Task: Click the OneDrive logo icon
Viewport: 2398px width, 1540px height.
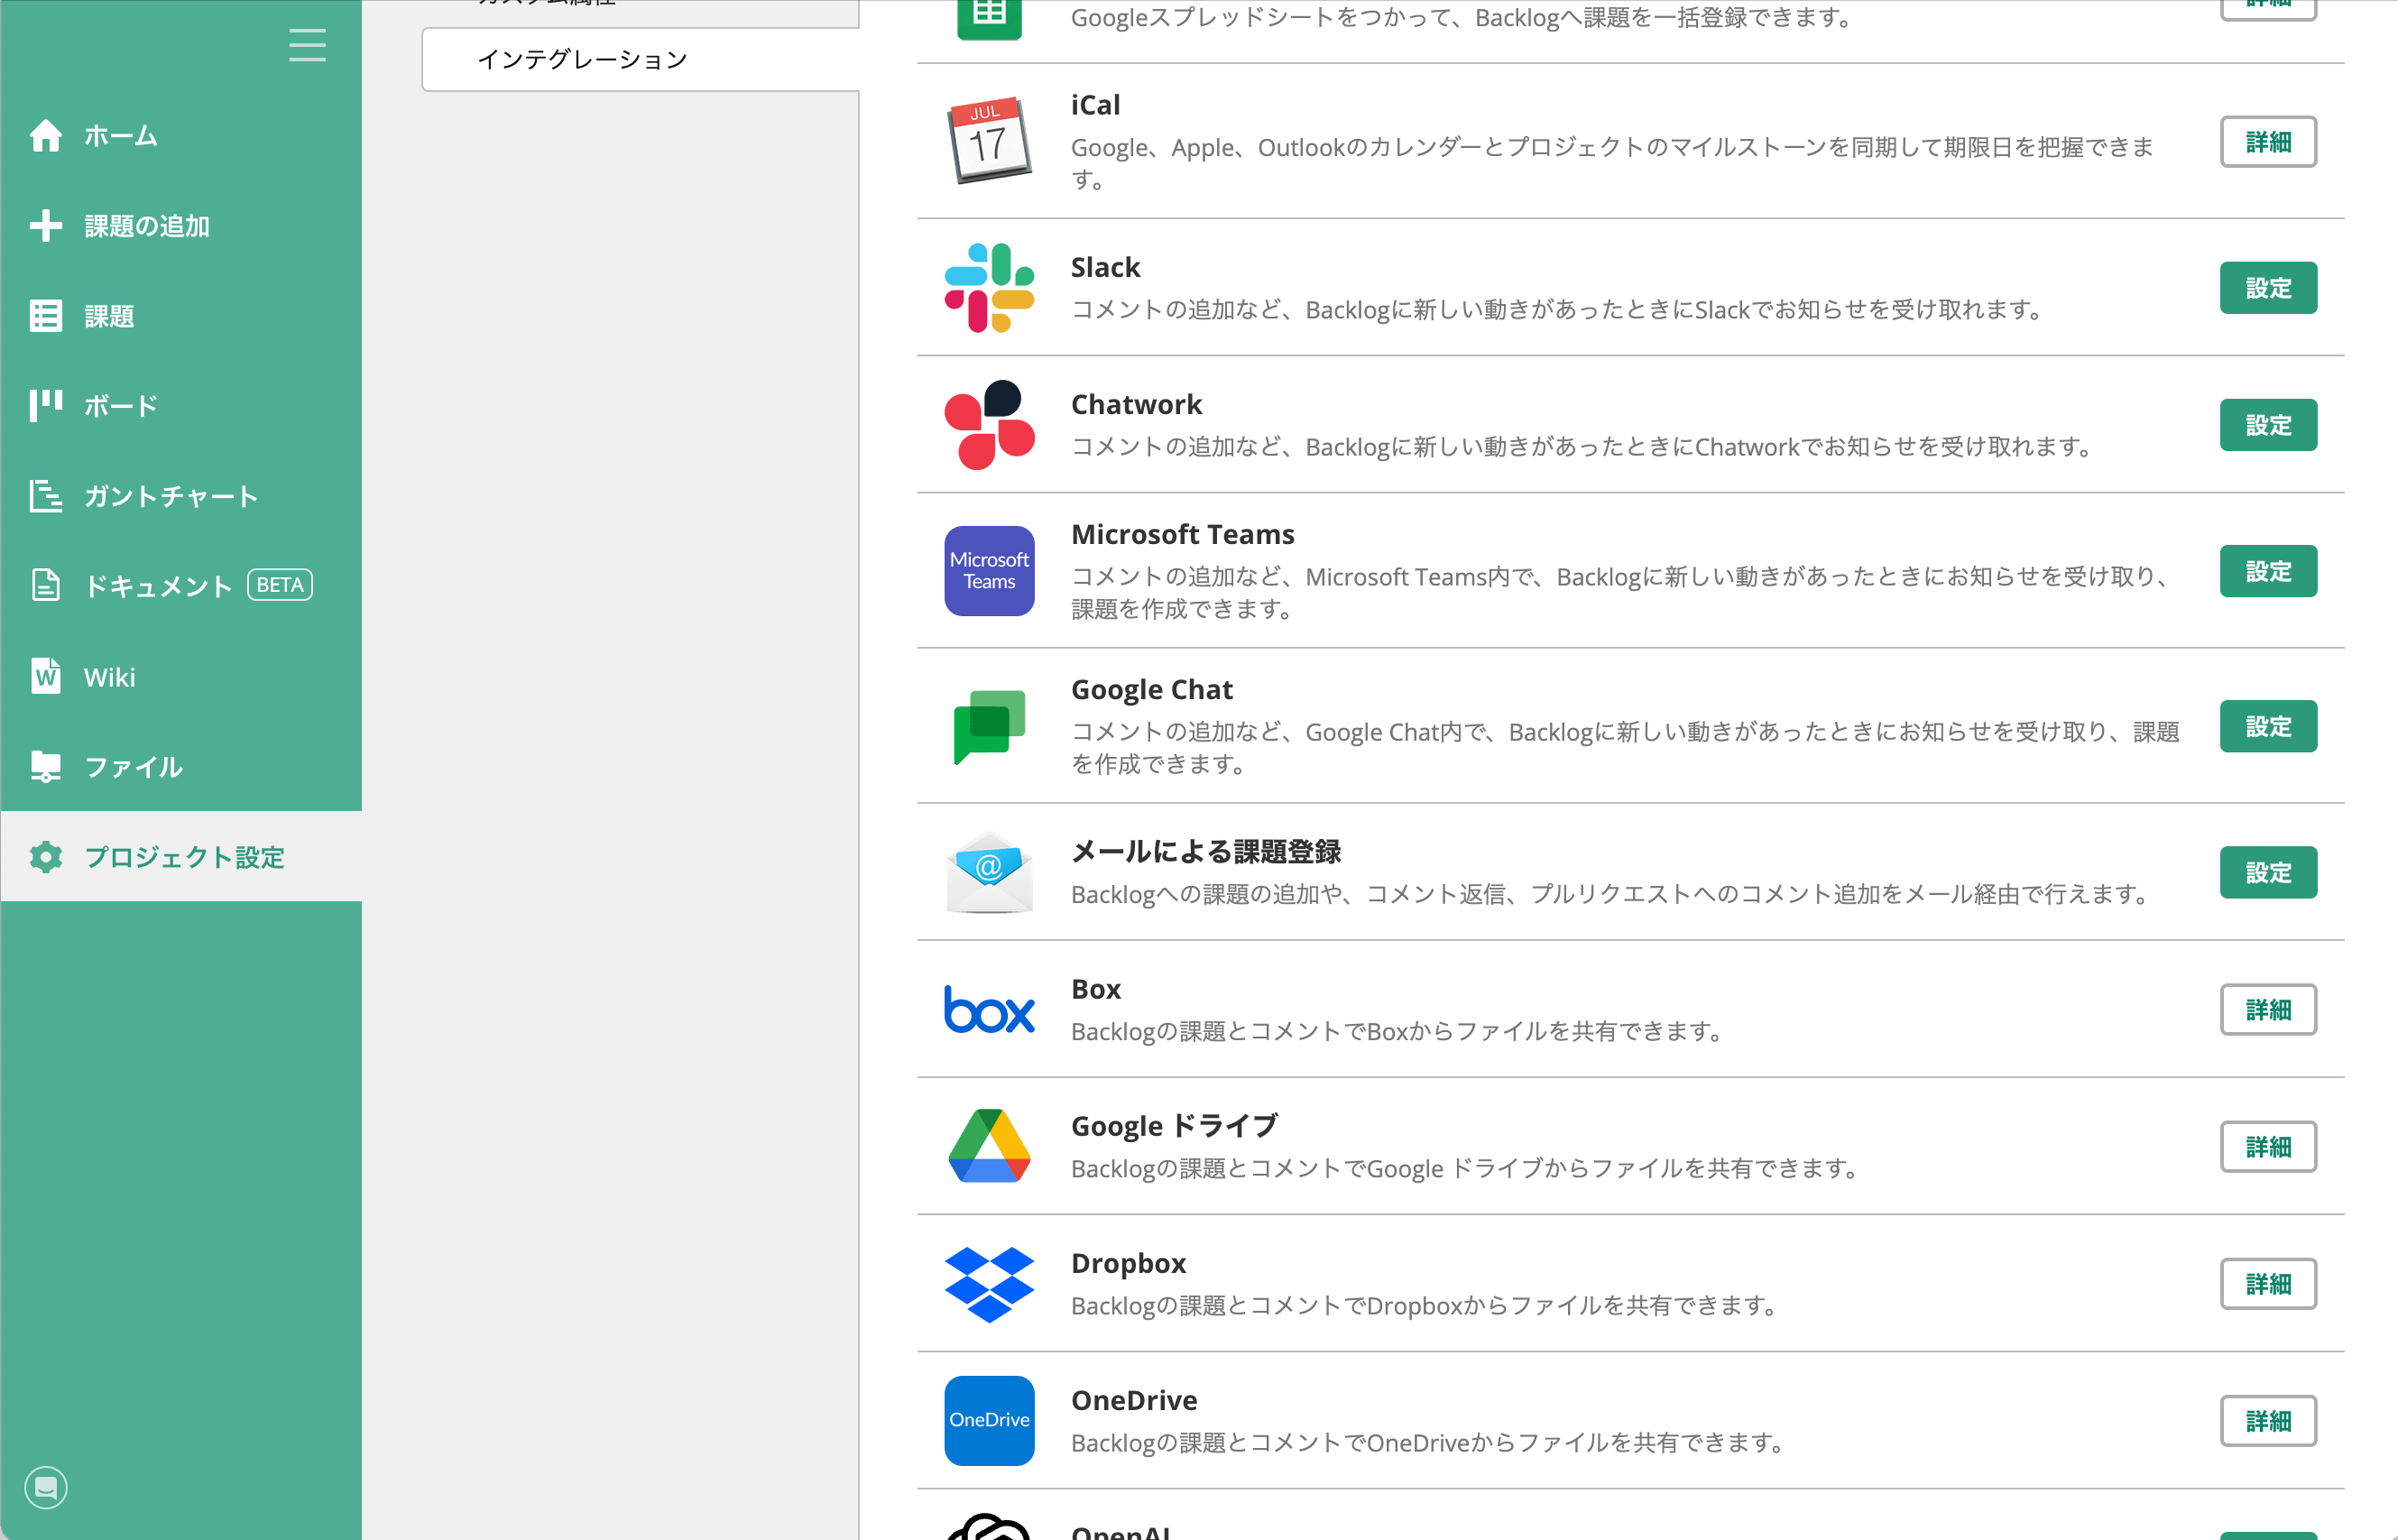Action: pyautogui.click(x=989, y=1421)
